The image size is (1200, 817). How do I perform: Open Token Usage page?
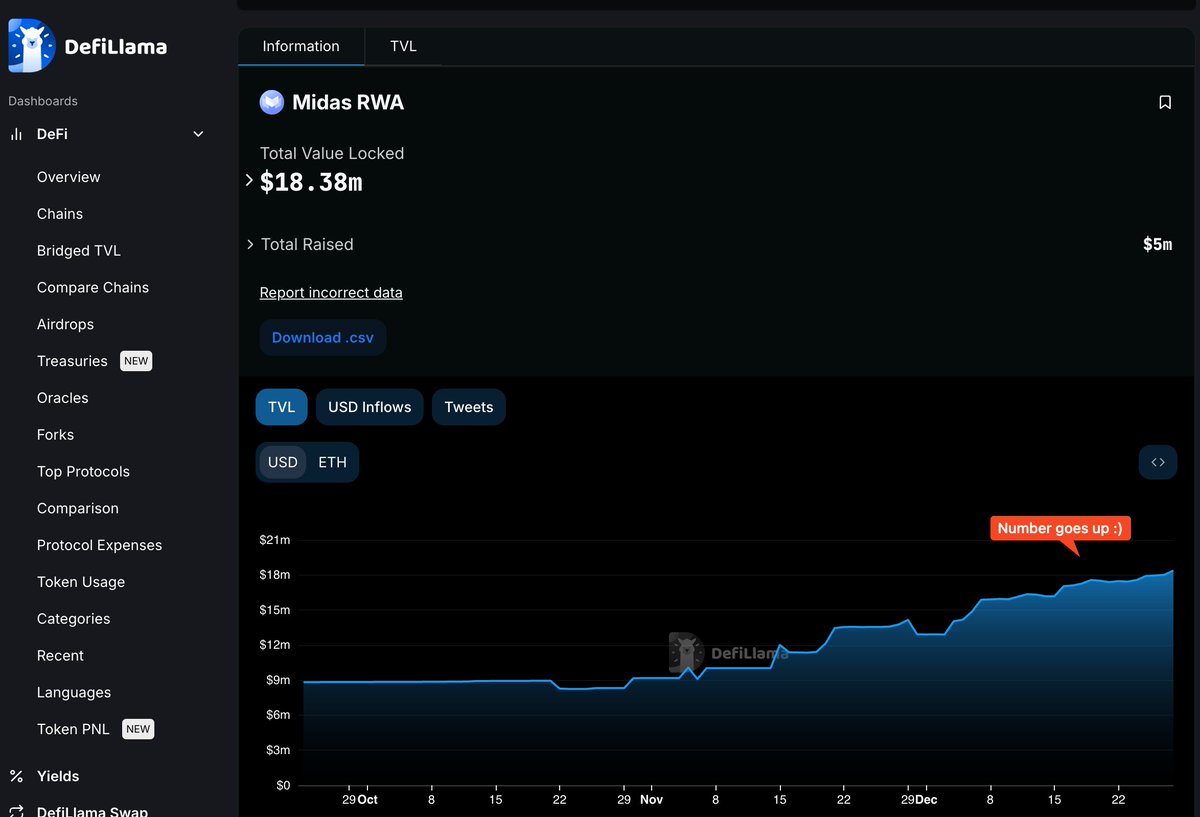coord(81,582)
